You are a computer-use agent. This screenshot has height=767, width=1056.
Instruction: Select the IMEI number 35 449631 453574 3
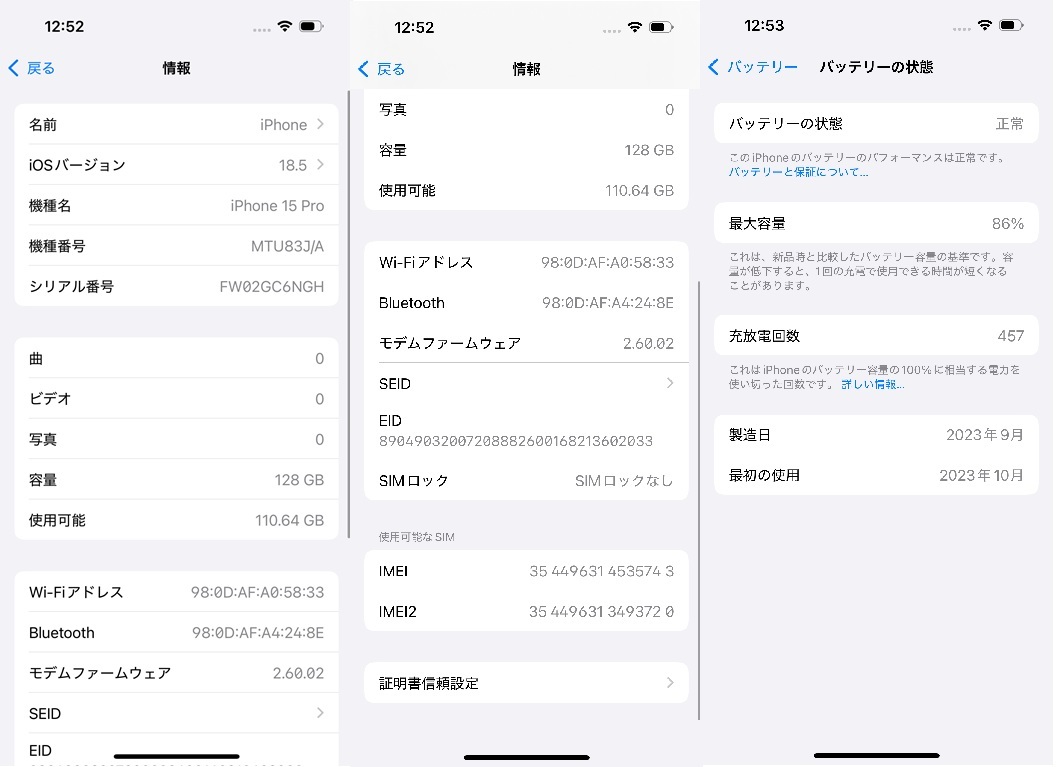click(x=601, y=571)
